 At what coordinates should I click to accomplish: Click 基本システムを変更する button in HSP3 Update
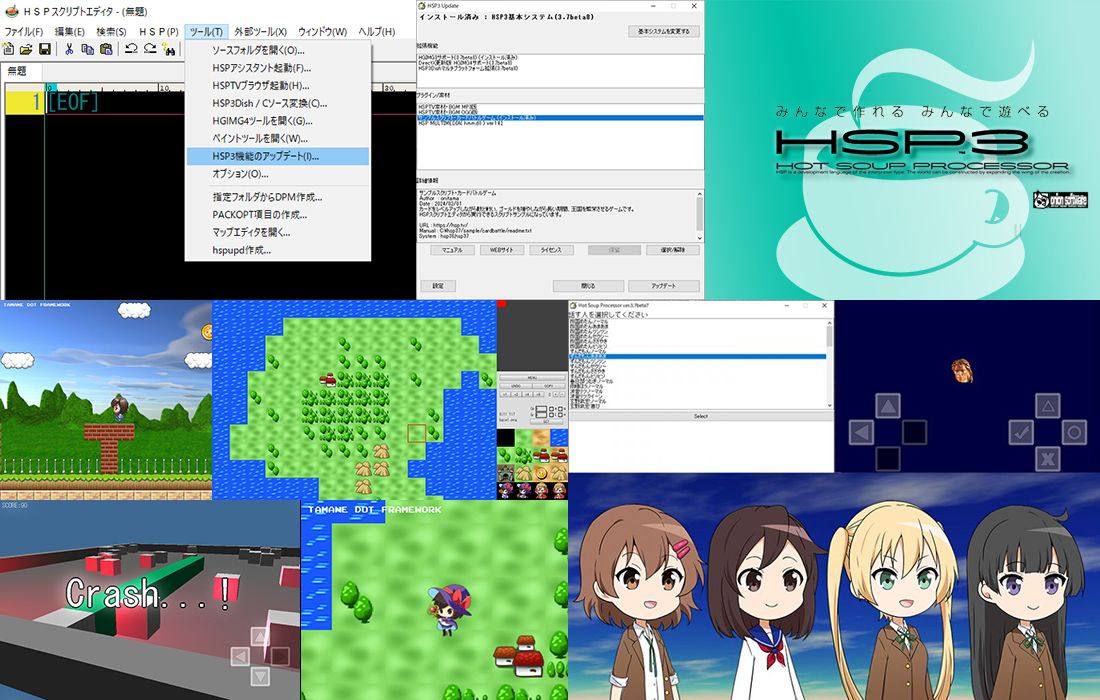664,32
